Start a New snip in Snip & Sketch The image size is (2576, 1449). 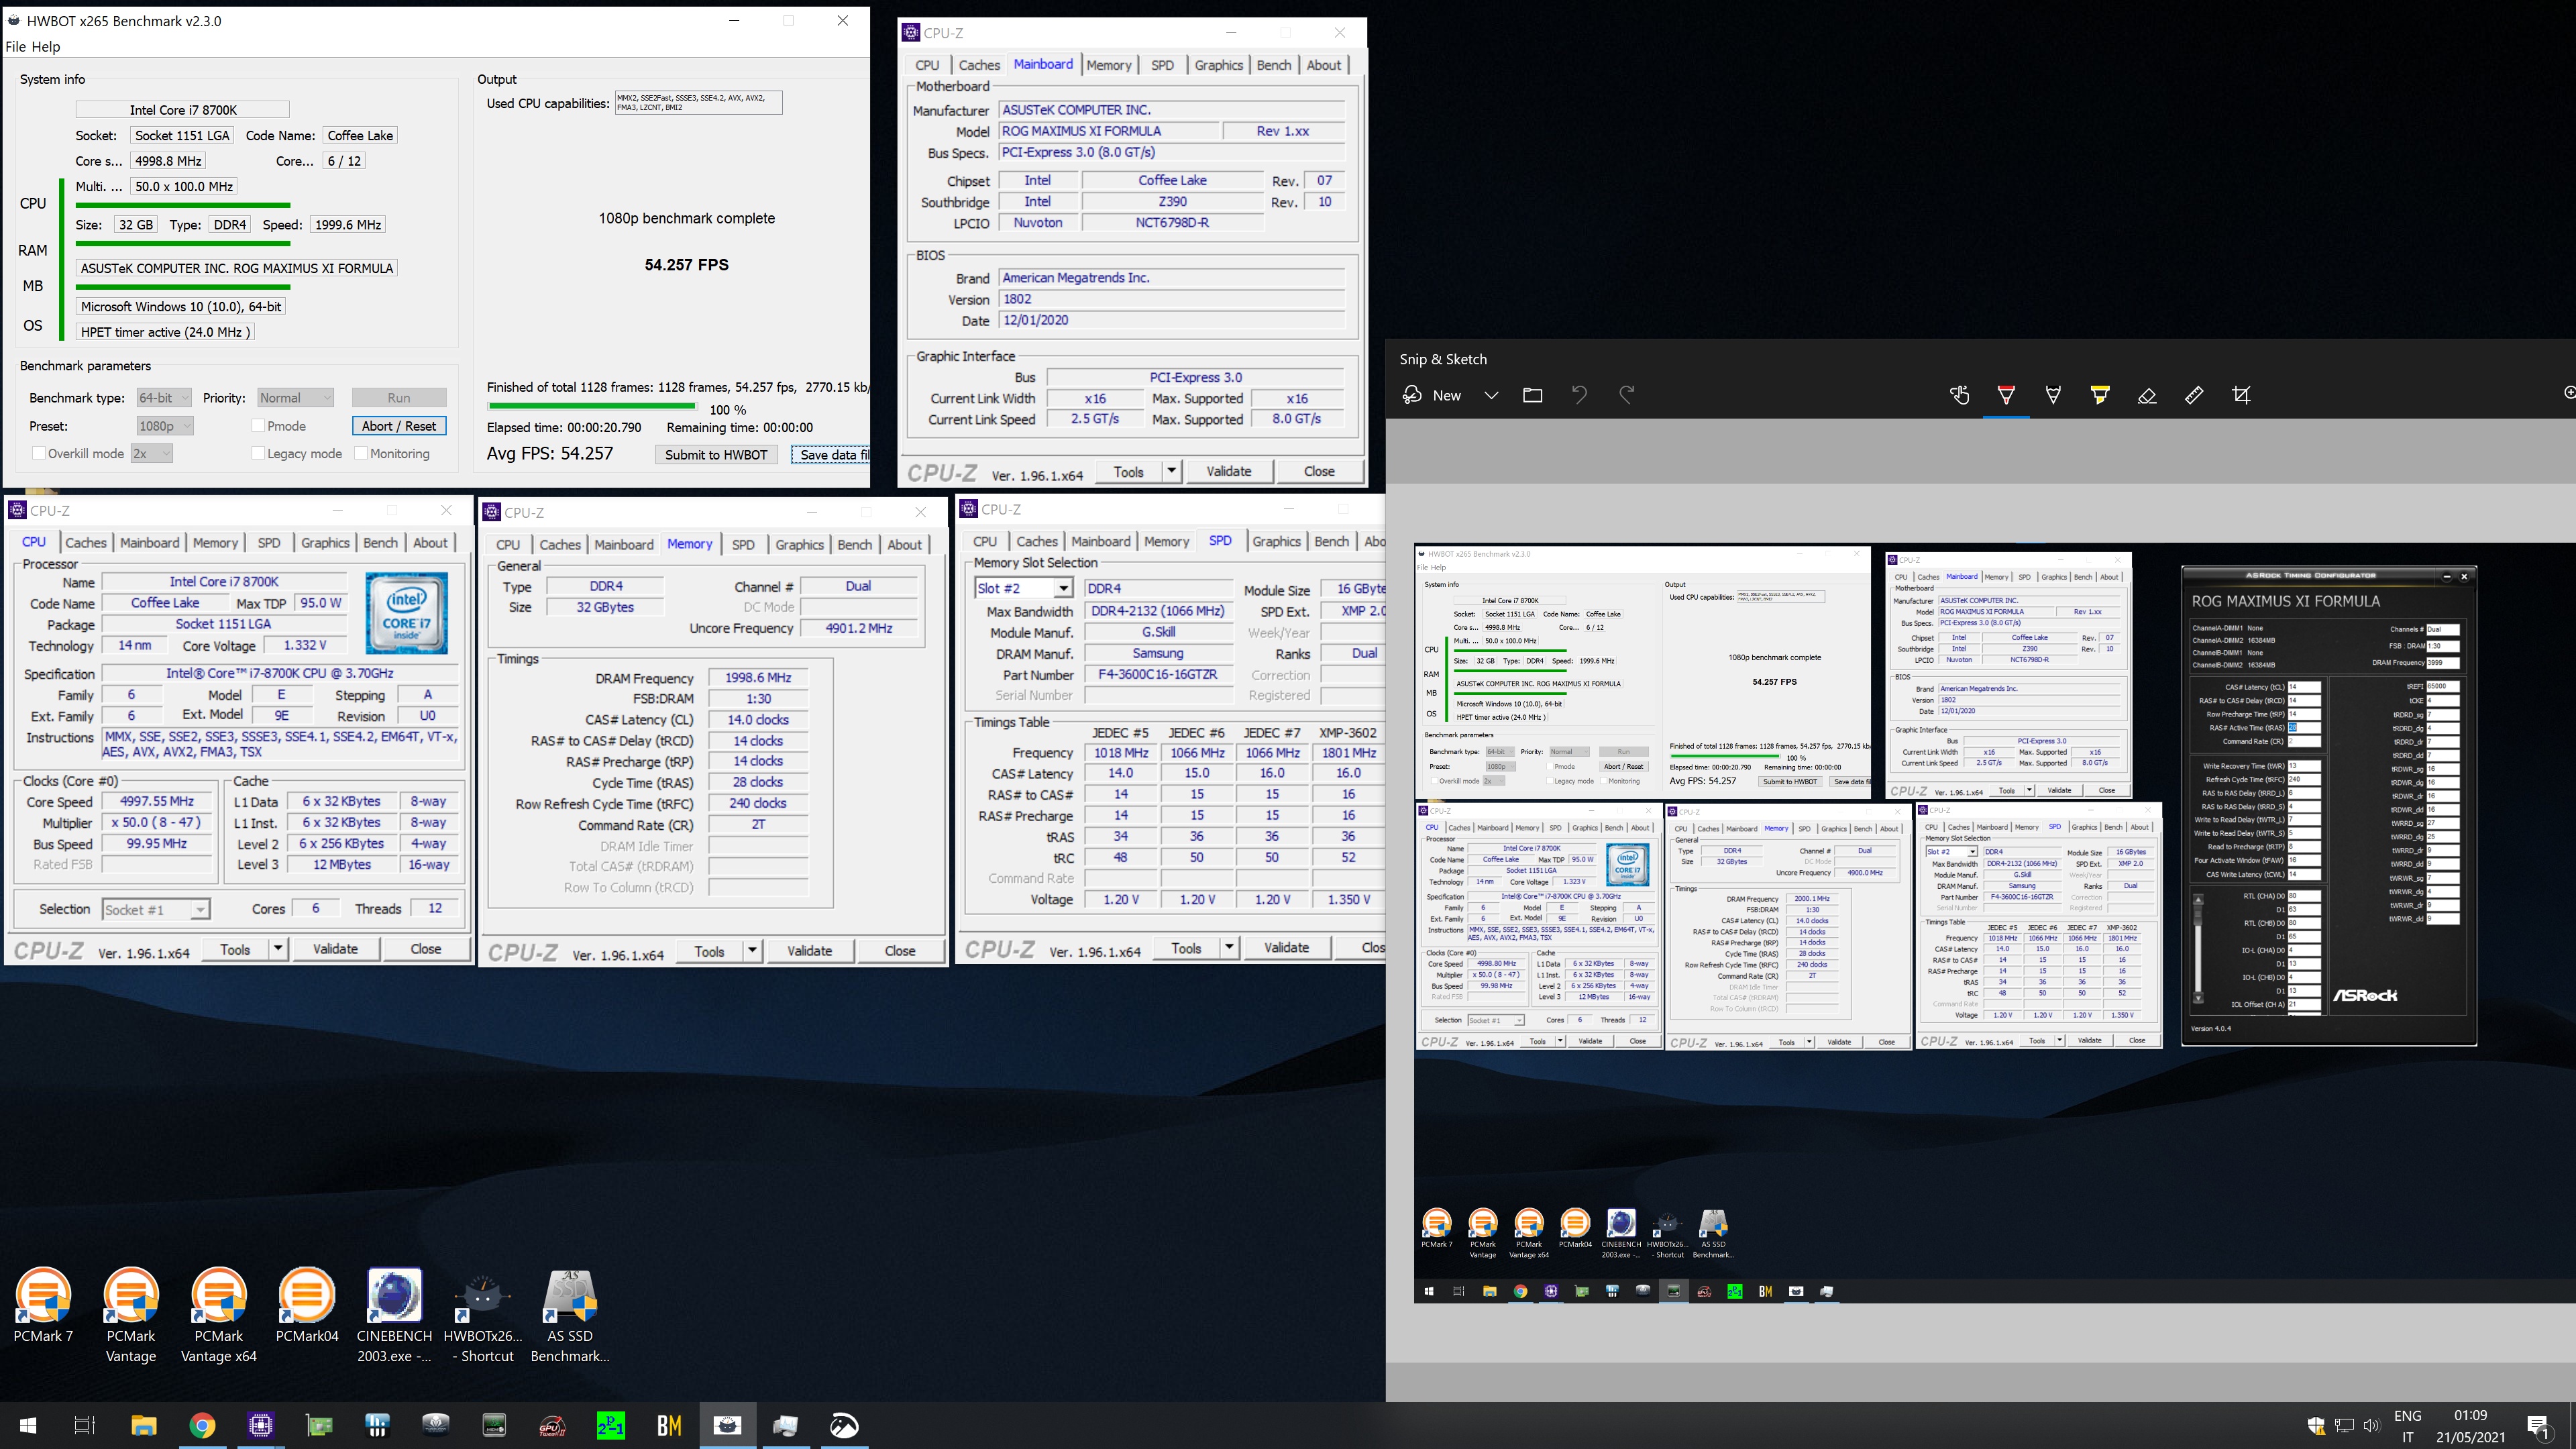pos(1432,395)
